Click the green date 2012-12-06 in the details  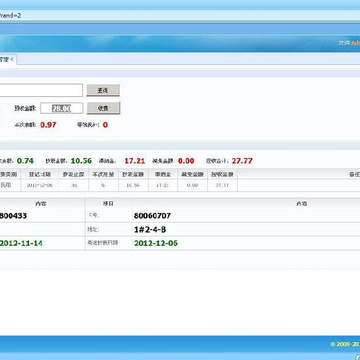[156, 243]
